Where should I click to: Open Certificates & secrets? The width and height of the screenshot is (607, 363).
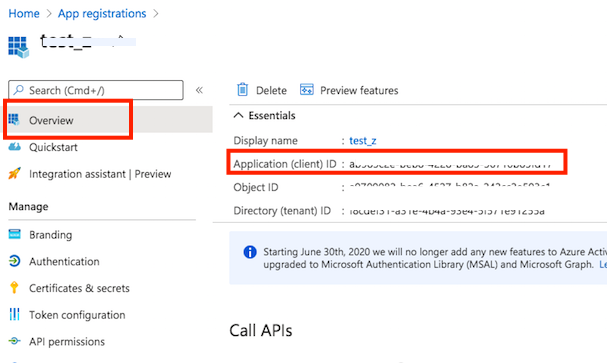[x=79, y=288]
